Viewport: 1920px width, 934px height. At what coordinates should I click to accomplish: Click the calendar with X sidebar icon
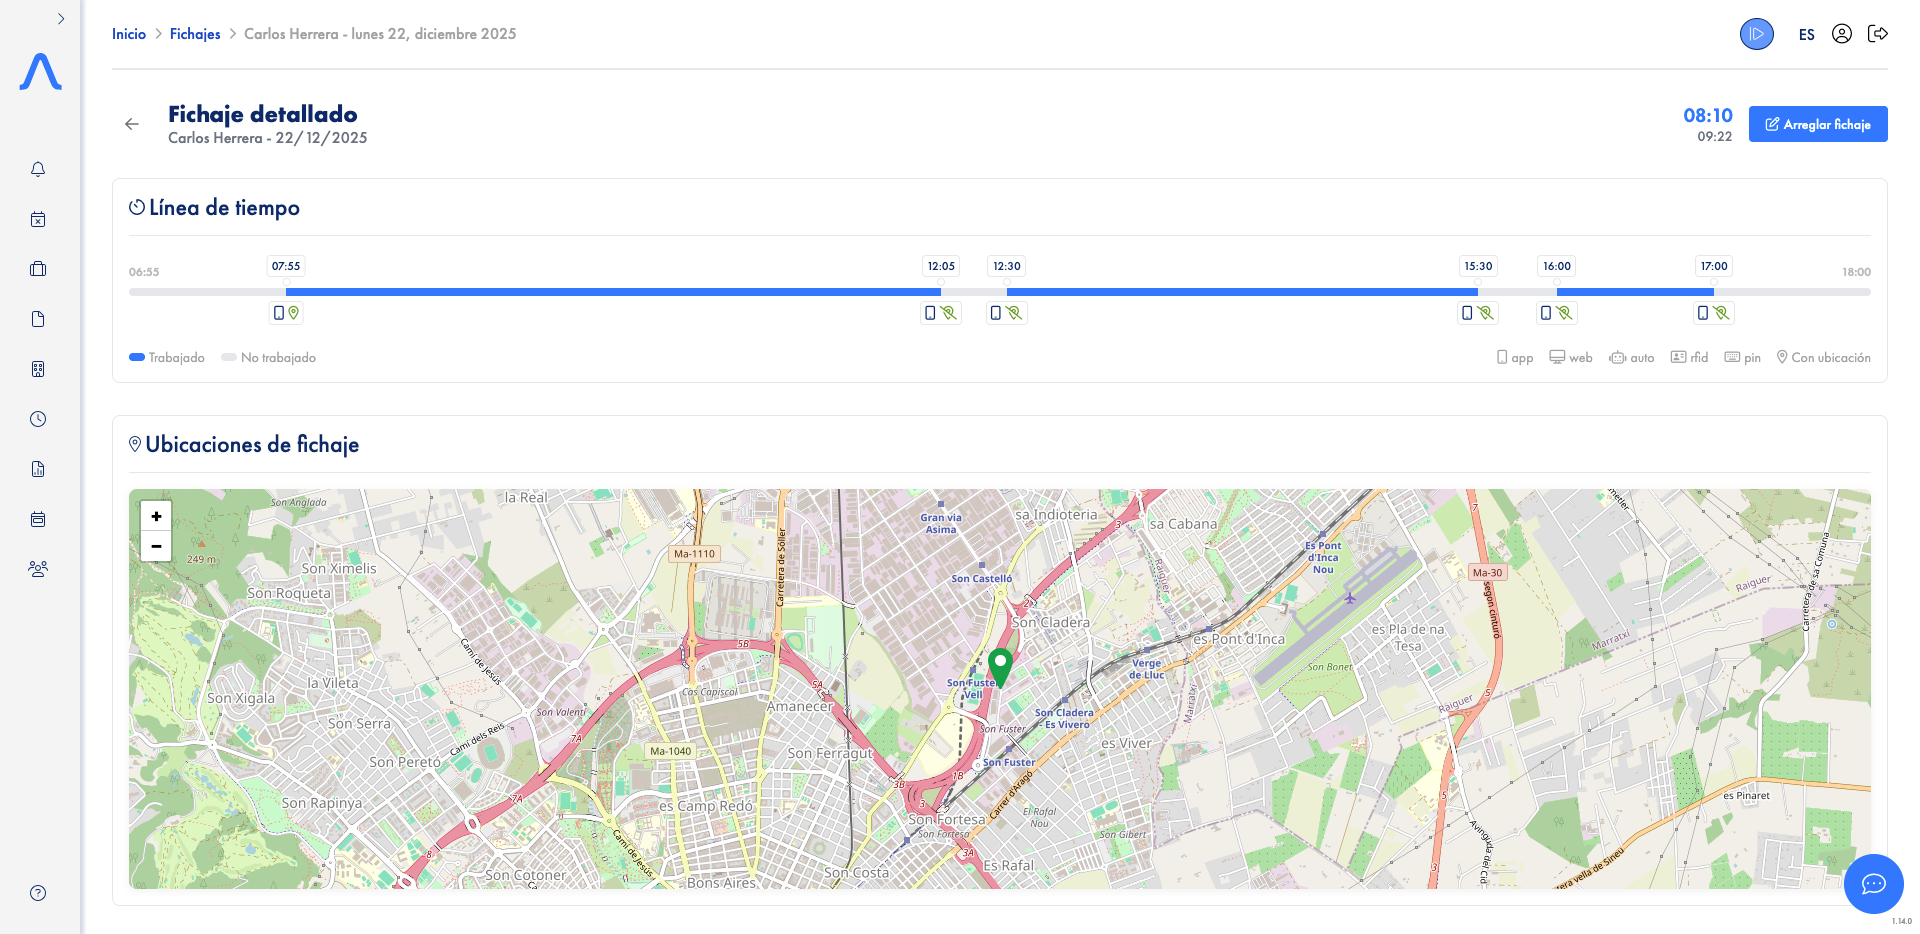click(38, 219)
